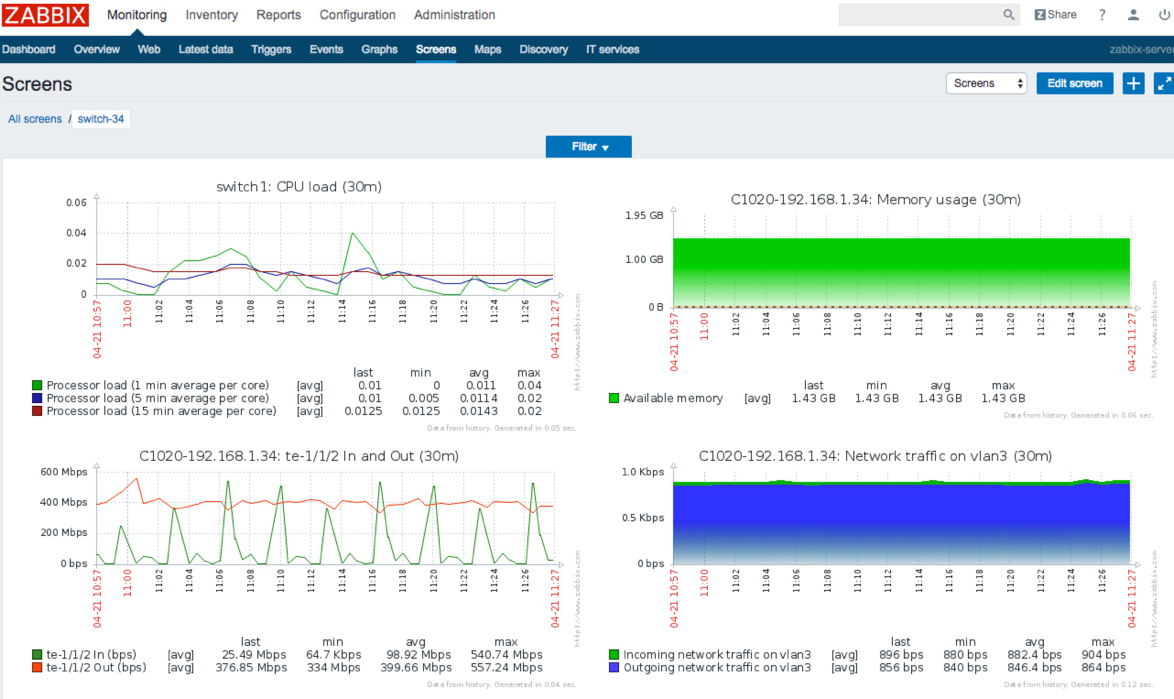Open the user profile icon
1174x699 pixels.
1133,15
